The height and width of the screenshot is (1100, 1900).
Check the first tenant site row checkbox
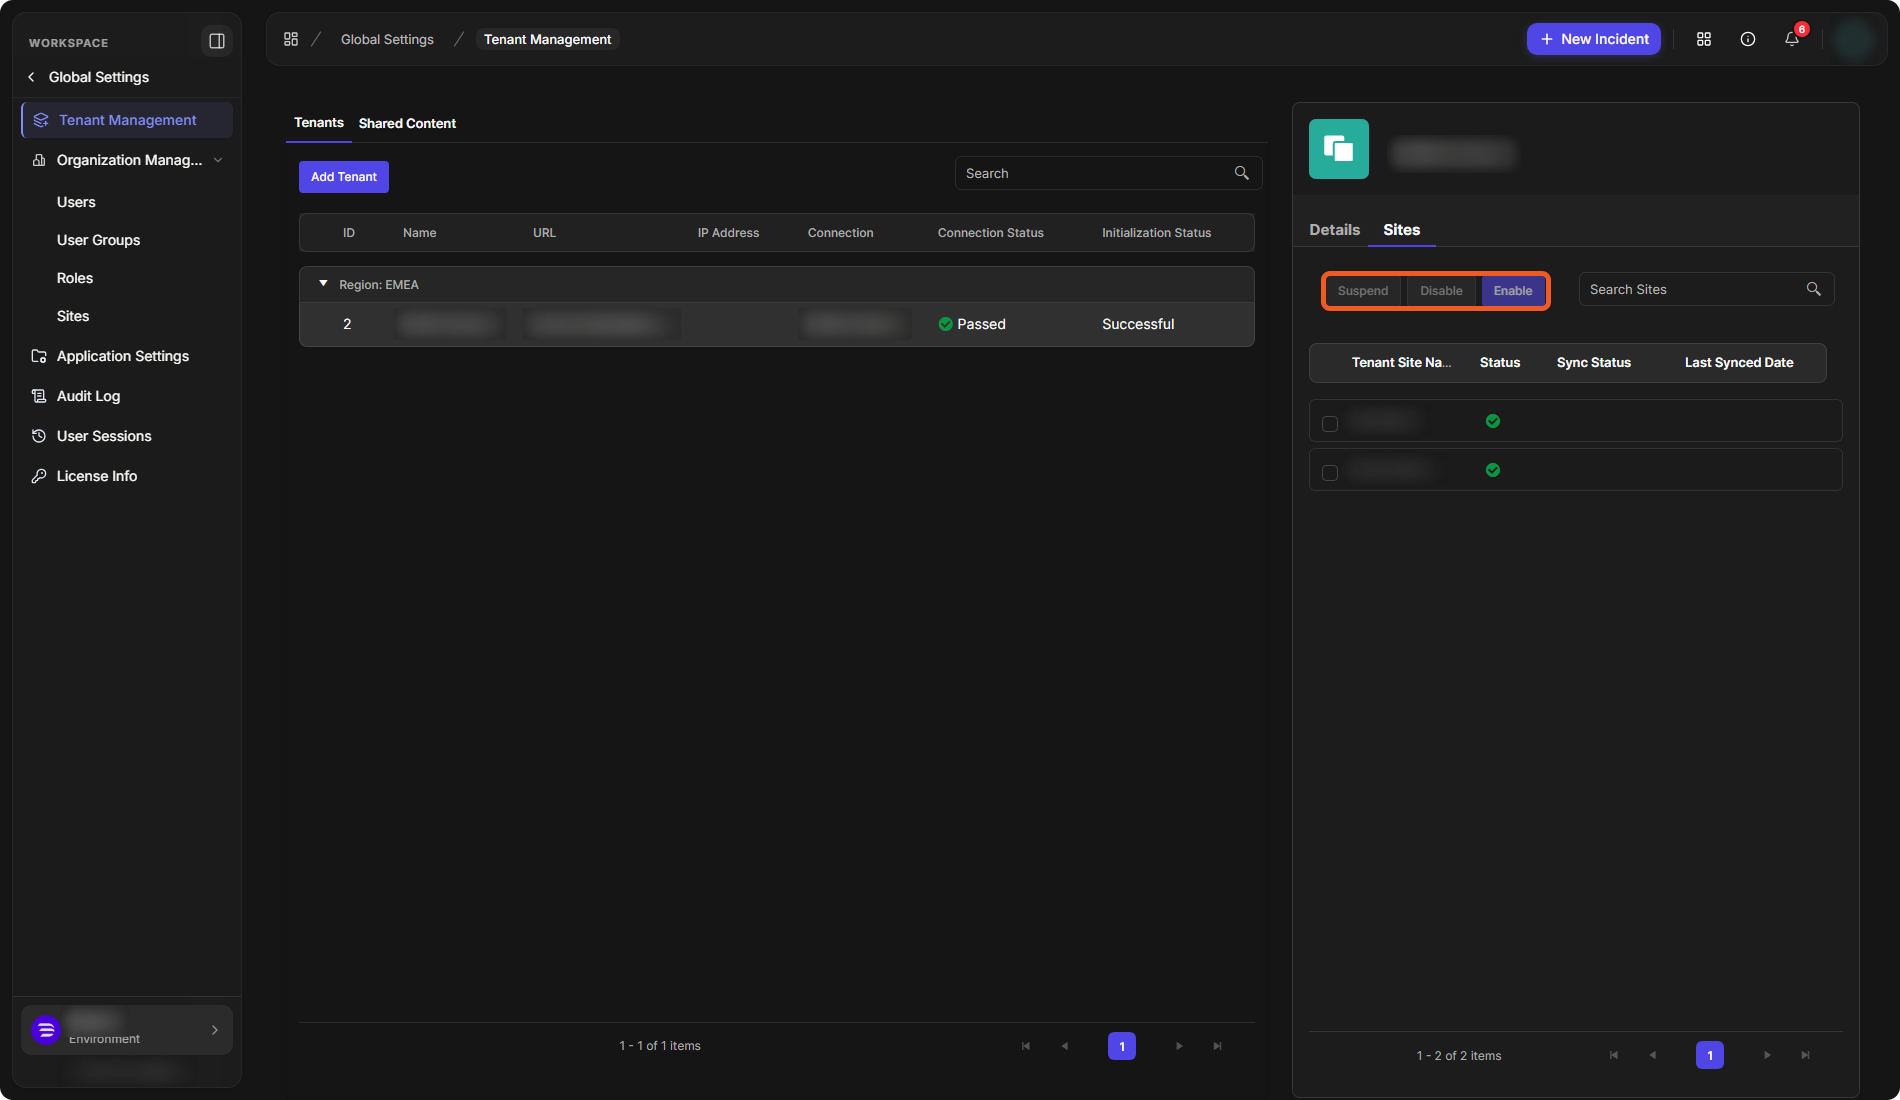pyautogui.click(x=1330, y=424)
